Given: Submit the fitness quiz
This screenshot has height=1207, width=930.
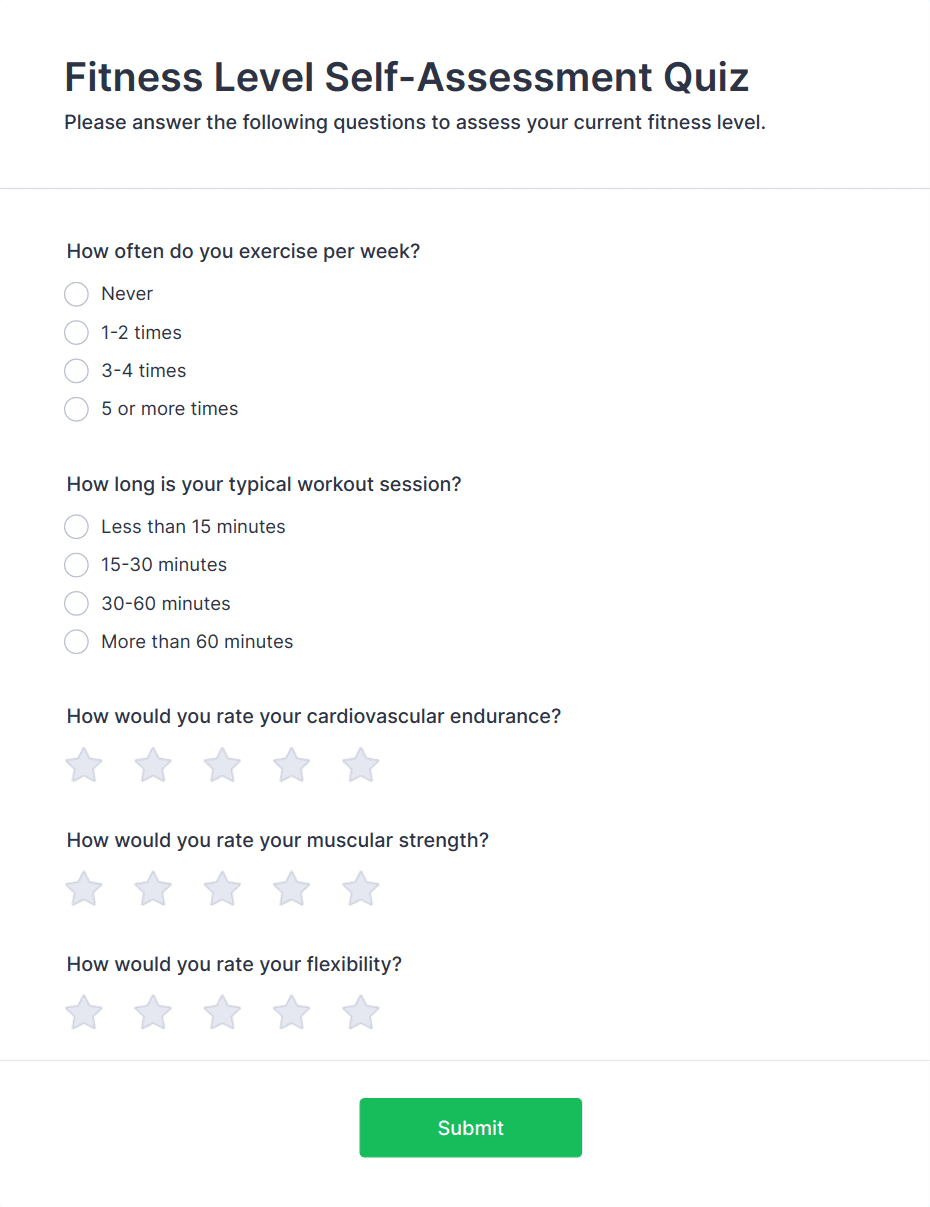Looking at the screenshot, I should (x=470, y=1128).
